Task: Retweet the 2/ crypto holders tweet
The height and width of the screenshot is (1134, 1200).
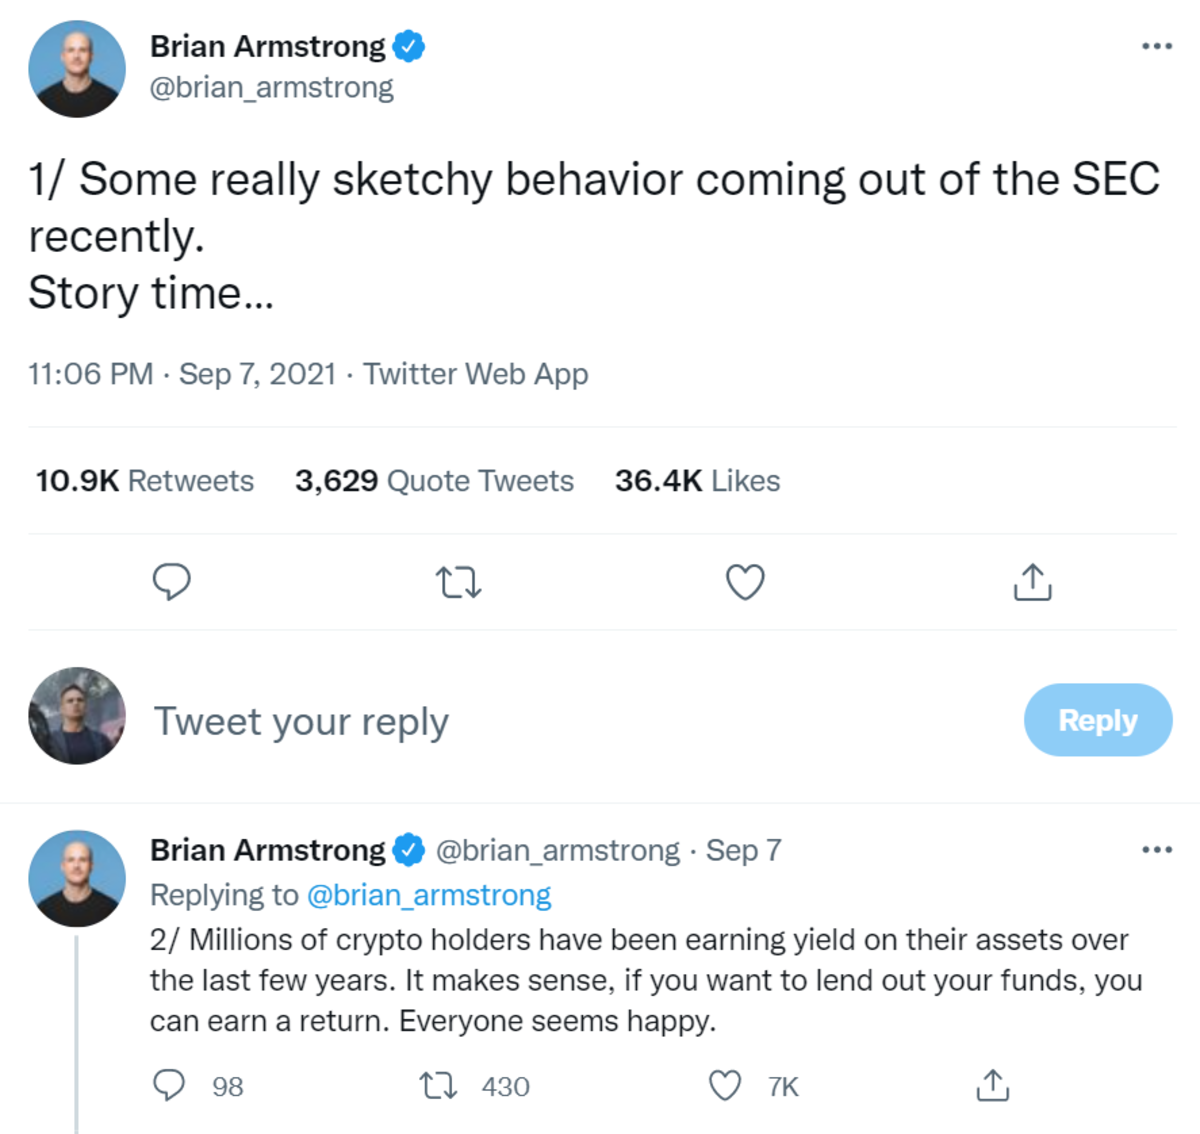Action: pyautogui.click(x=438, y=1085)
